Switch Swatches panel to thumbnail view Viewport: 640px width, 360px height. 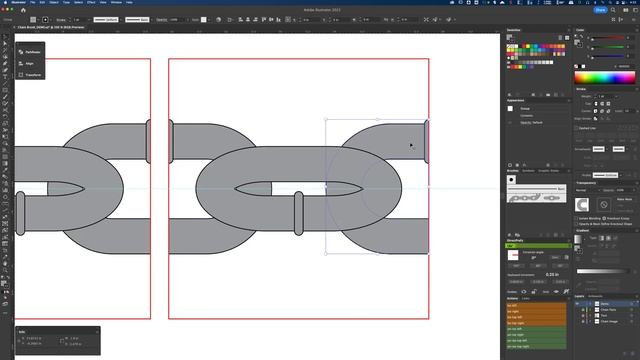pyautogui.click(x=567, y=38)
